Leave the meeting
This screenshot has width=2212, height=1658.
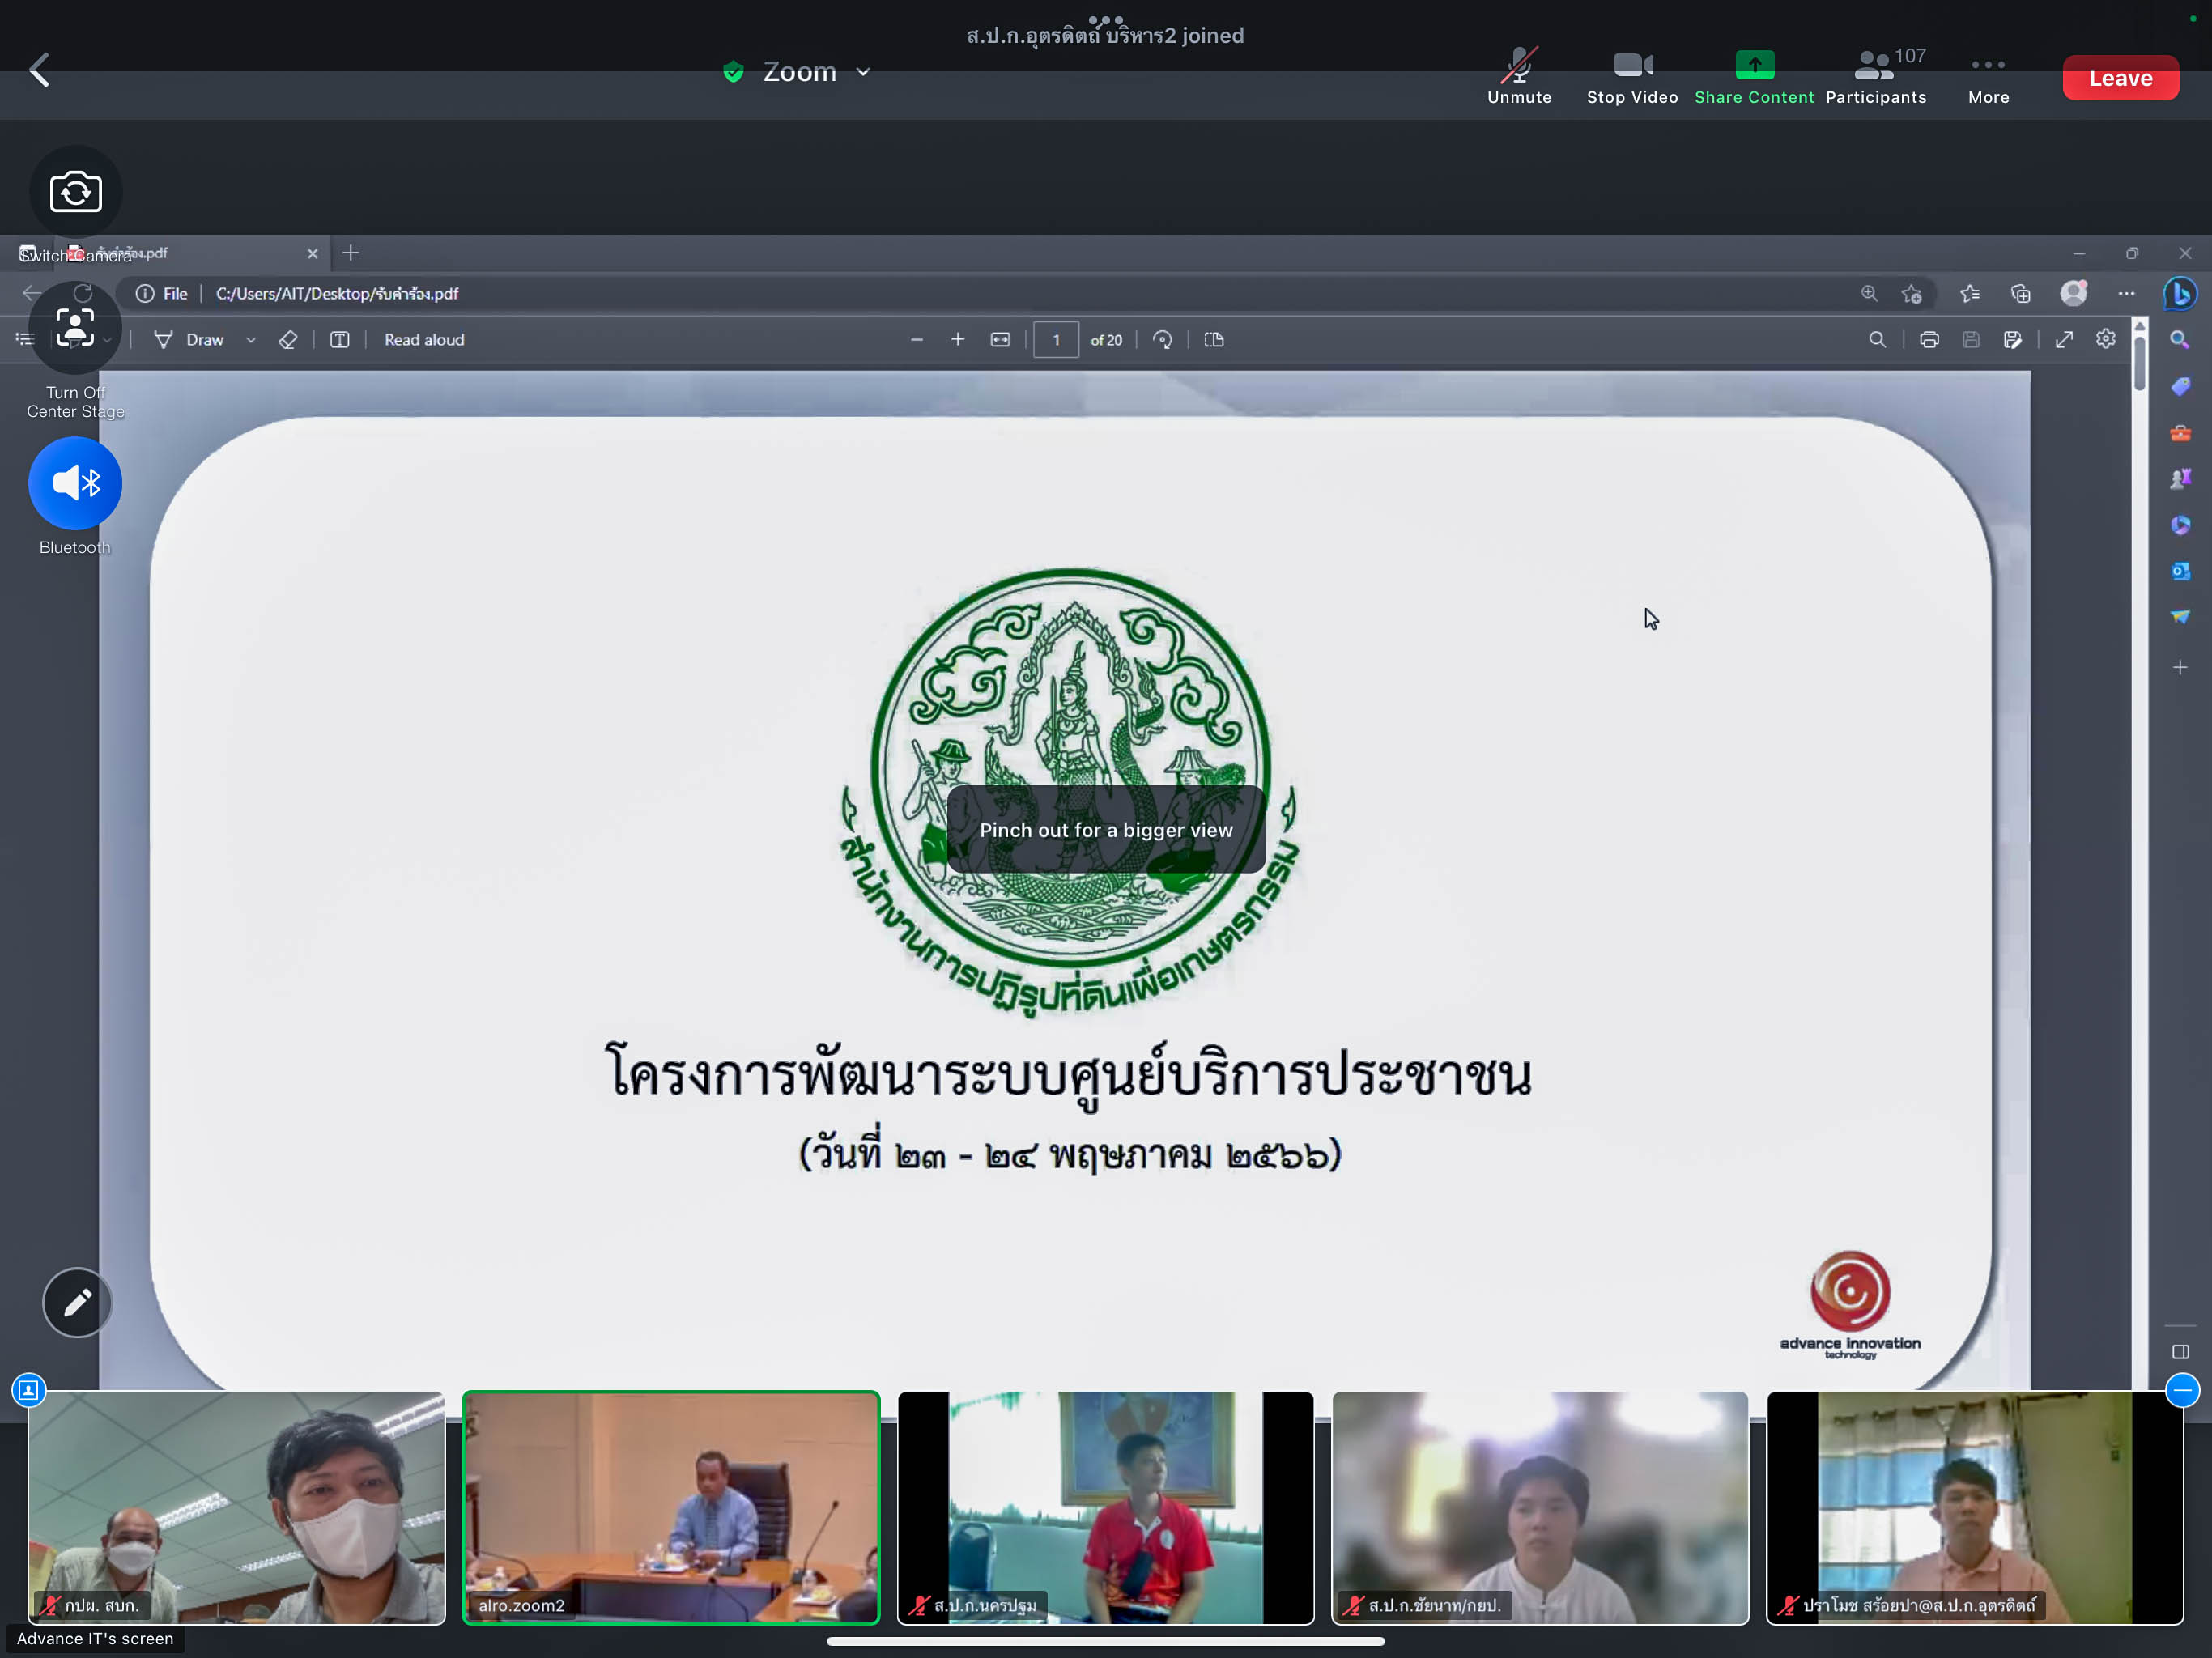[x=2120, y=78]
